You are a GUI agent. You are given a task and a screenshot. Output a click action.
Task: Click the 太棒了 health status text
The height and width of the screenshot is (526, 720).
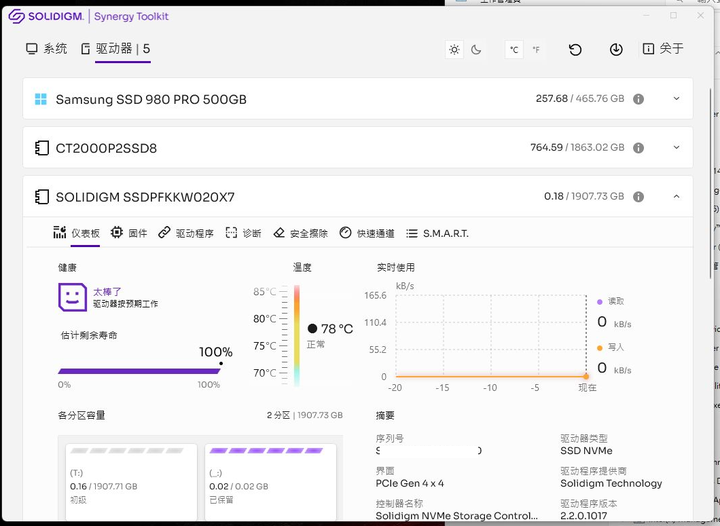tap(107, 292)
